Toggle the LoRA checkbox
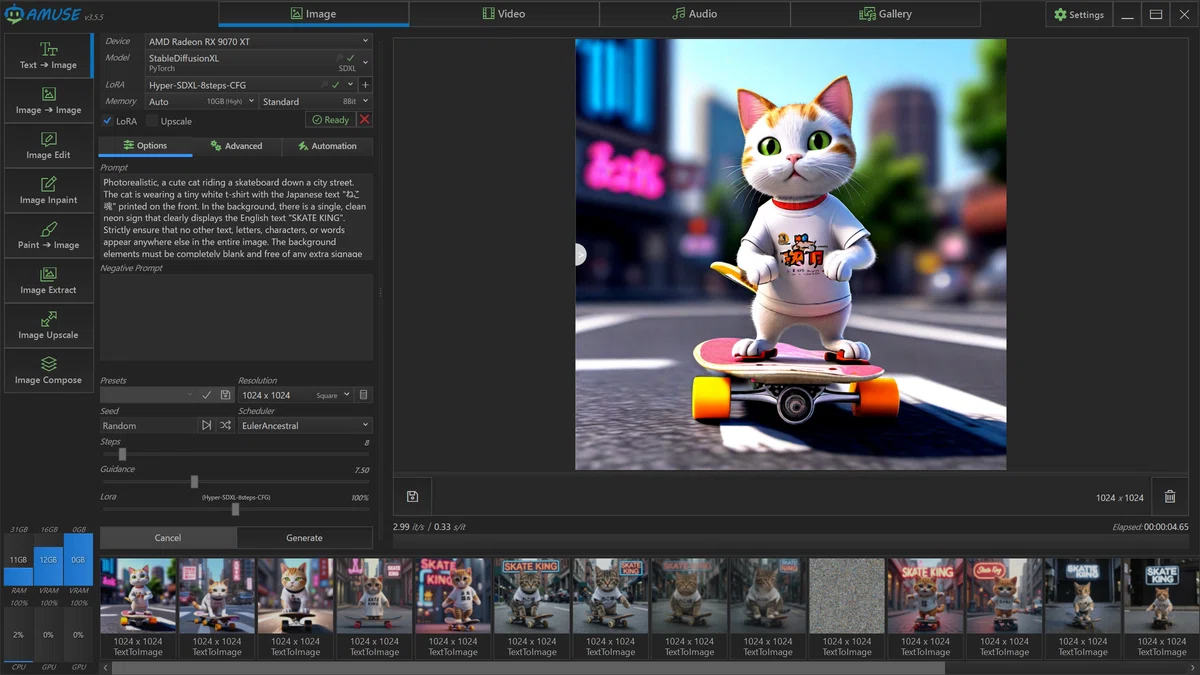 point(108,121)
